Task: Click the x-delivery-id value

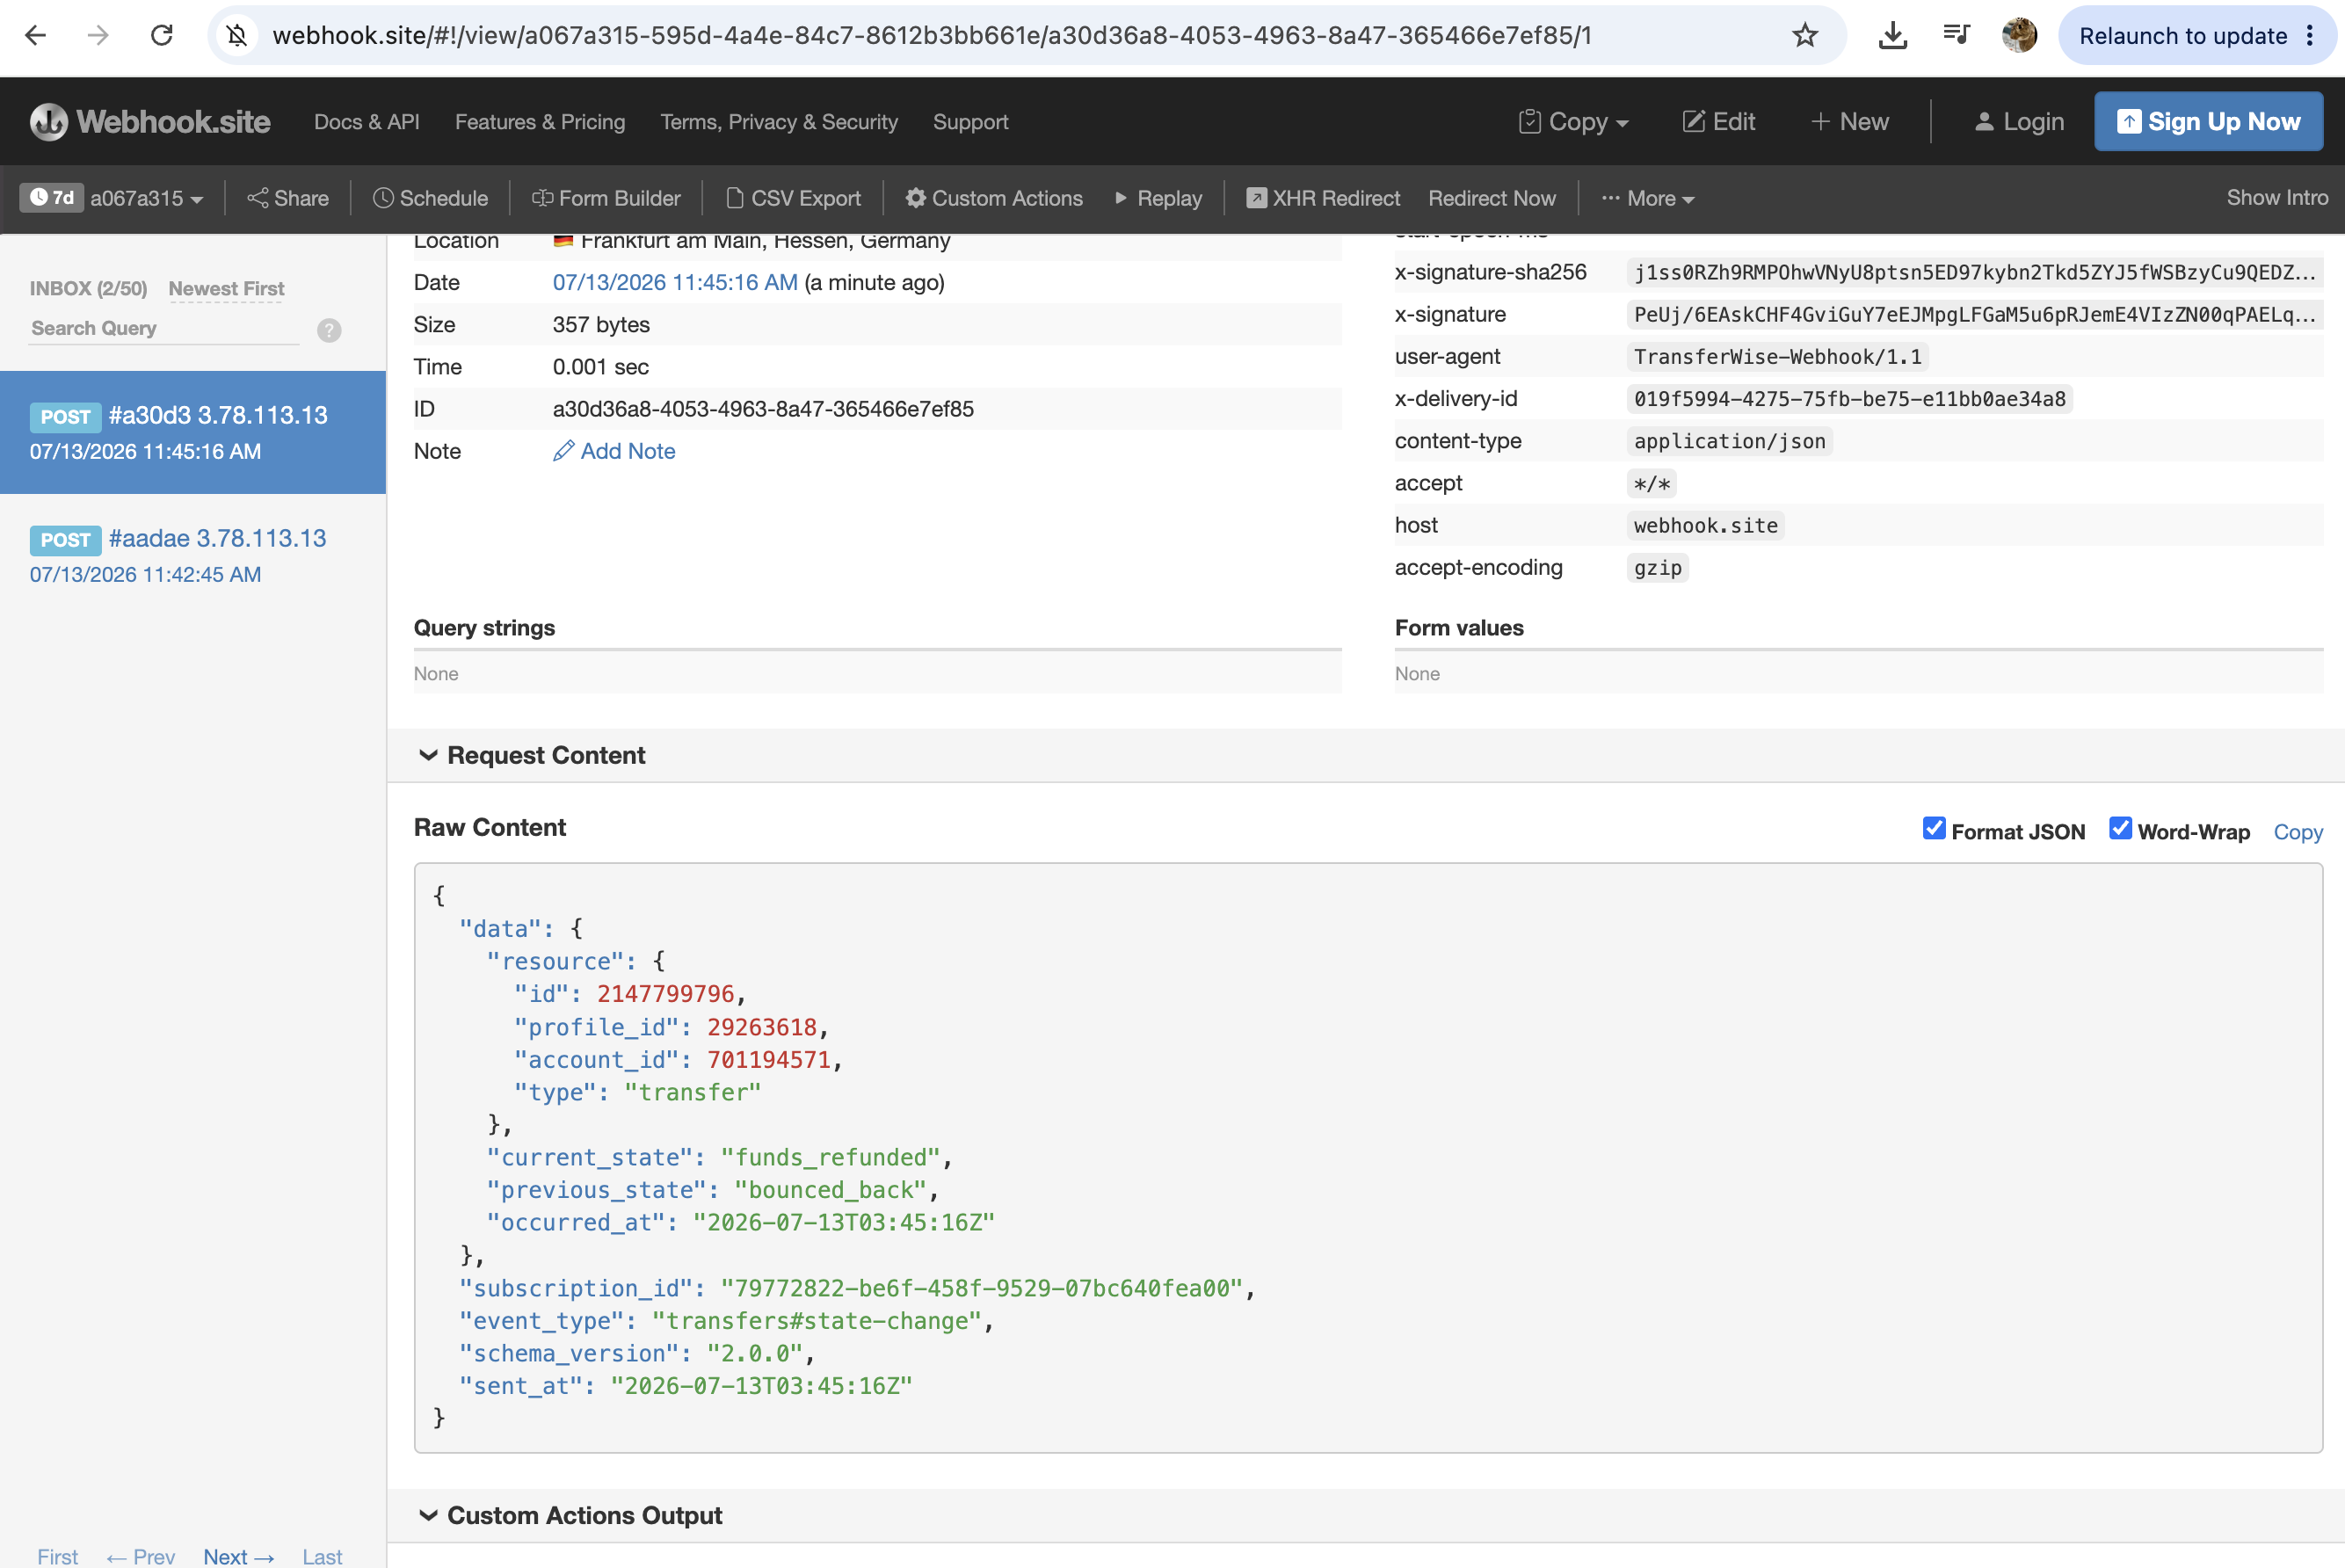Action: point(1849,398)
